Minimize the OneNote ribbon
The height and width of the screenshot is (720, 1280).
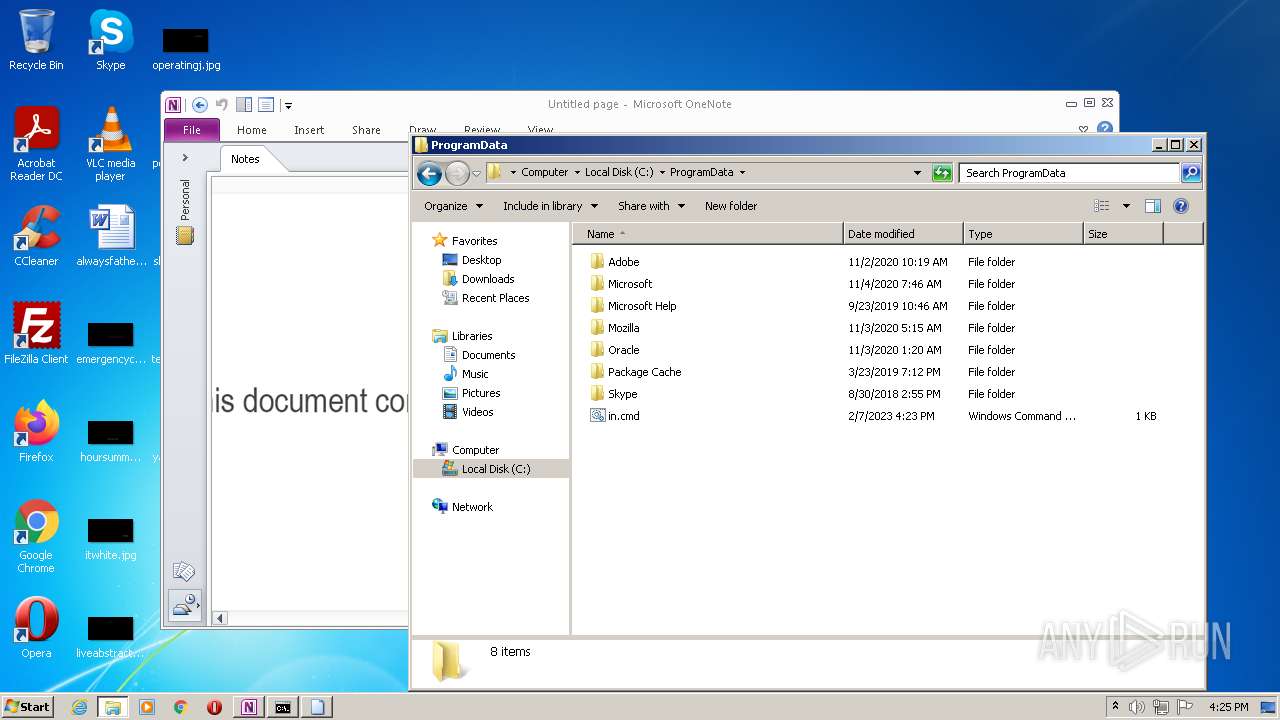pyautogui.click(x=1083, y=129)
